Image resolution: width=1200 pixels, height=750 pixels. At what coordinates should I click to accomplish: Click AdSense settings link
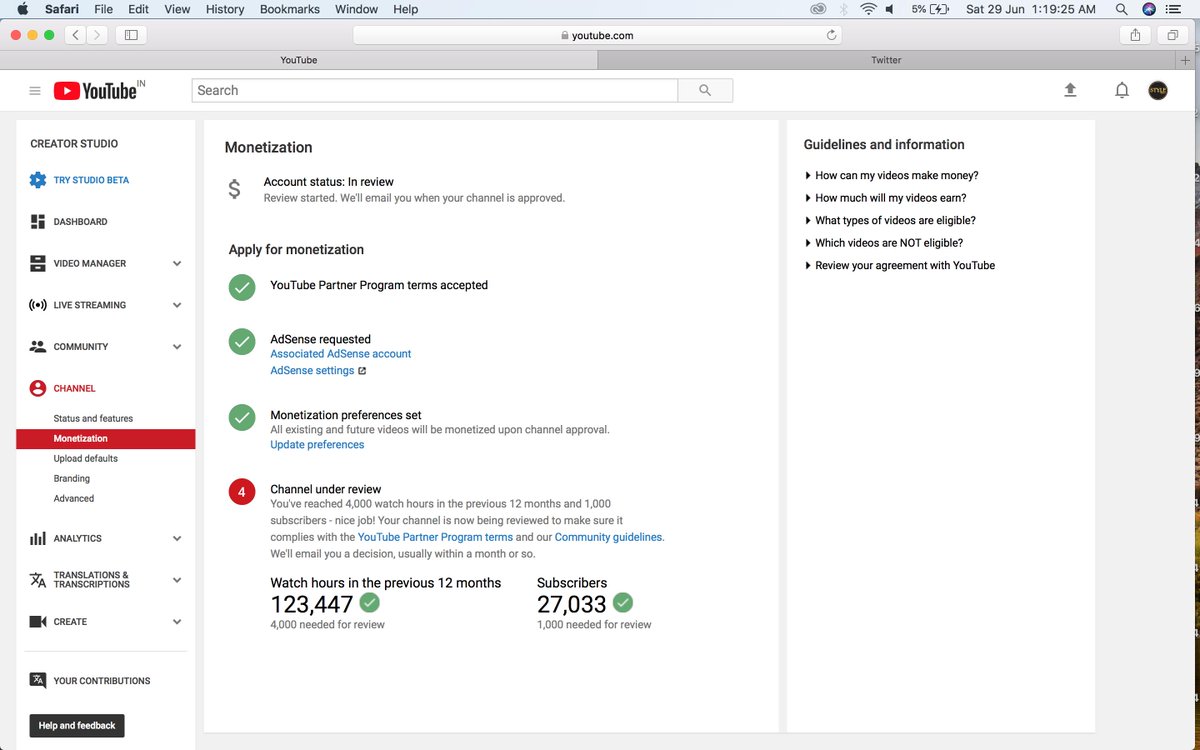coord(312,371)
